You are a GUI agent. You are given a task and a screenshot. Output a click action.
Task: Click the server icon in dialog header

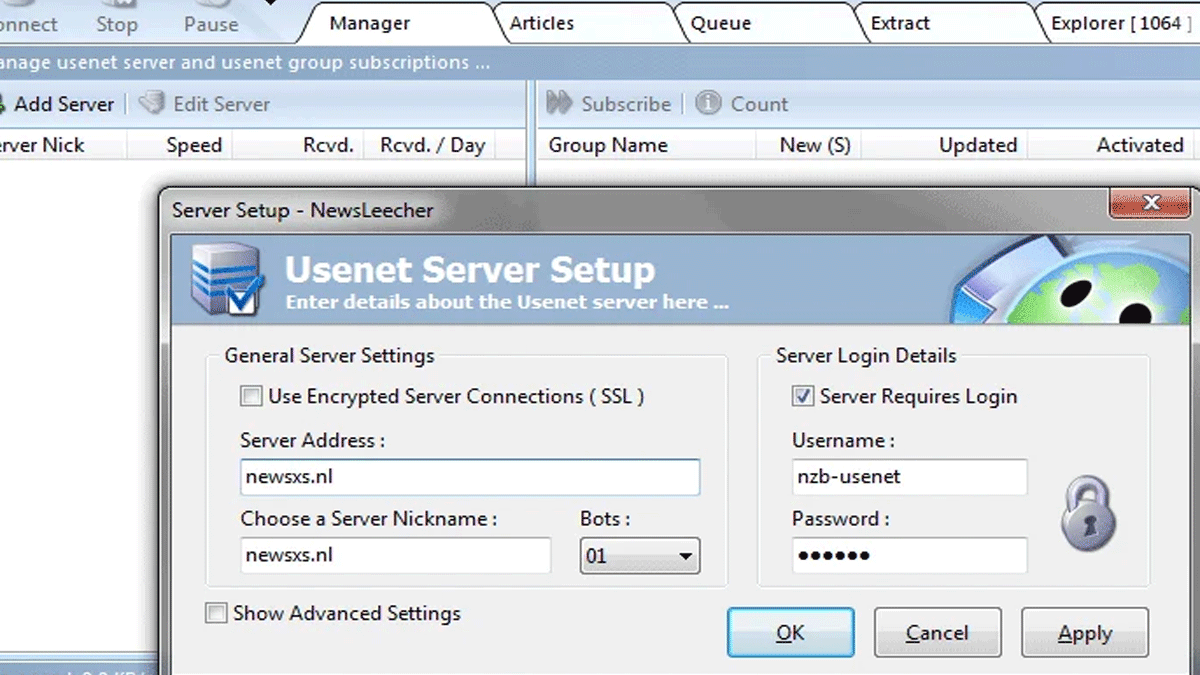[x=227, y=279]
